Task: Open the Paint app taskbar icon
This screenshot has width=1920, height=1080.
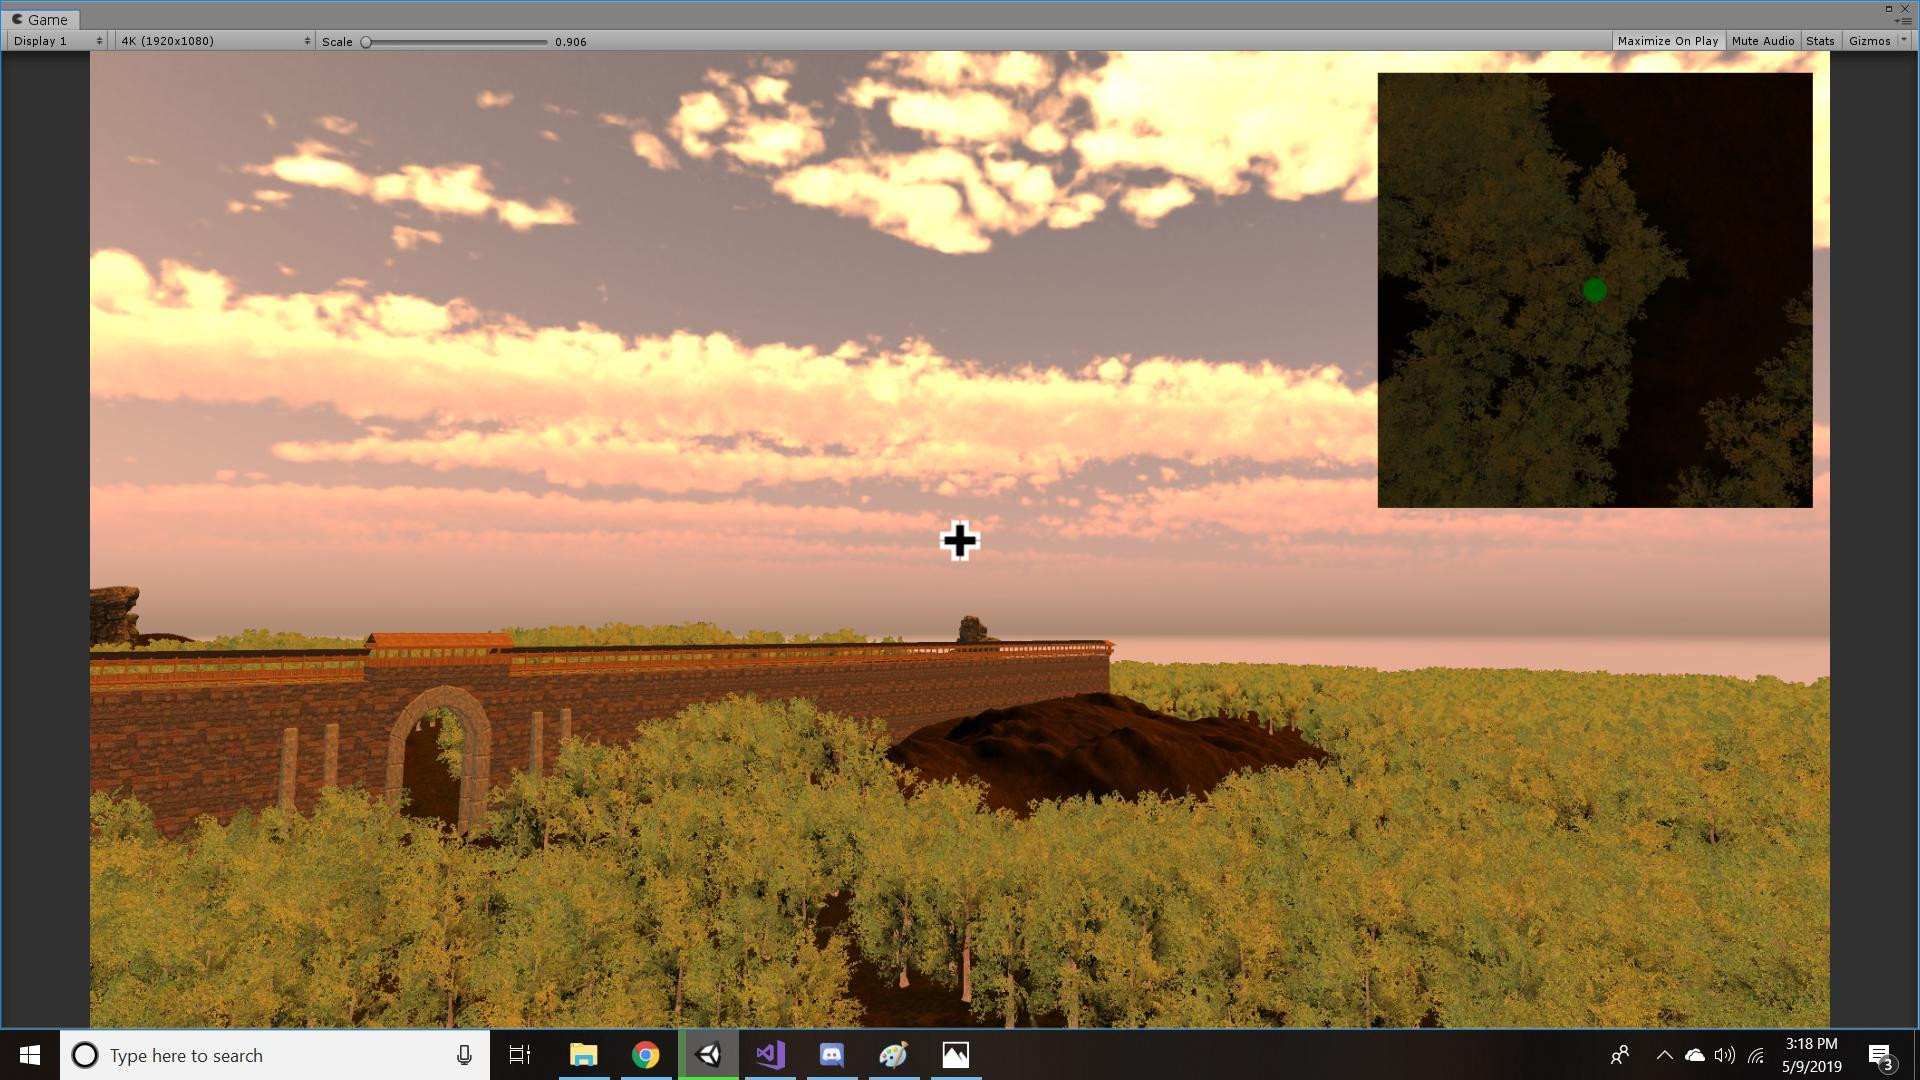Action: pyautogui.click(x=893, y=1055)
